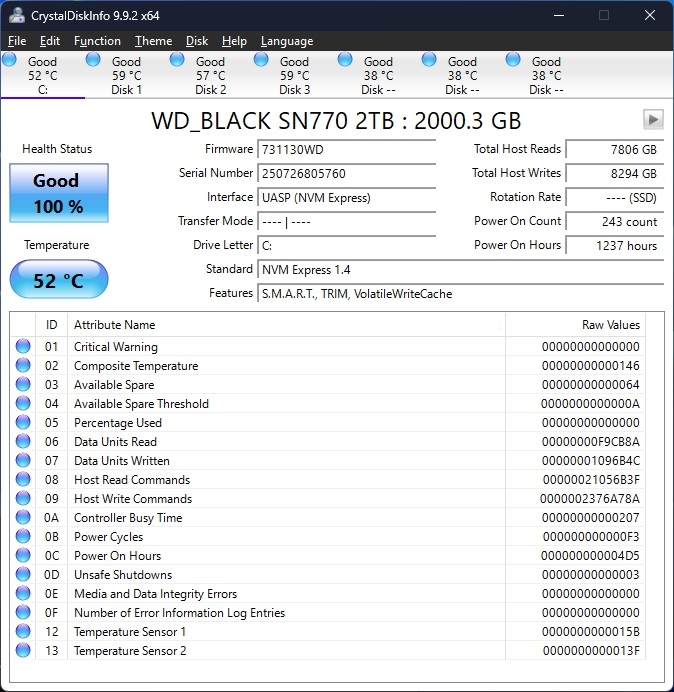674x692 pixels.
Task: Click the 52 °C temperature button
Action: coord(59,279)
